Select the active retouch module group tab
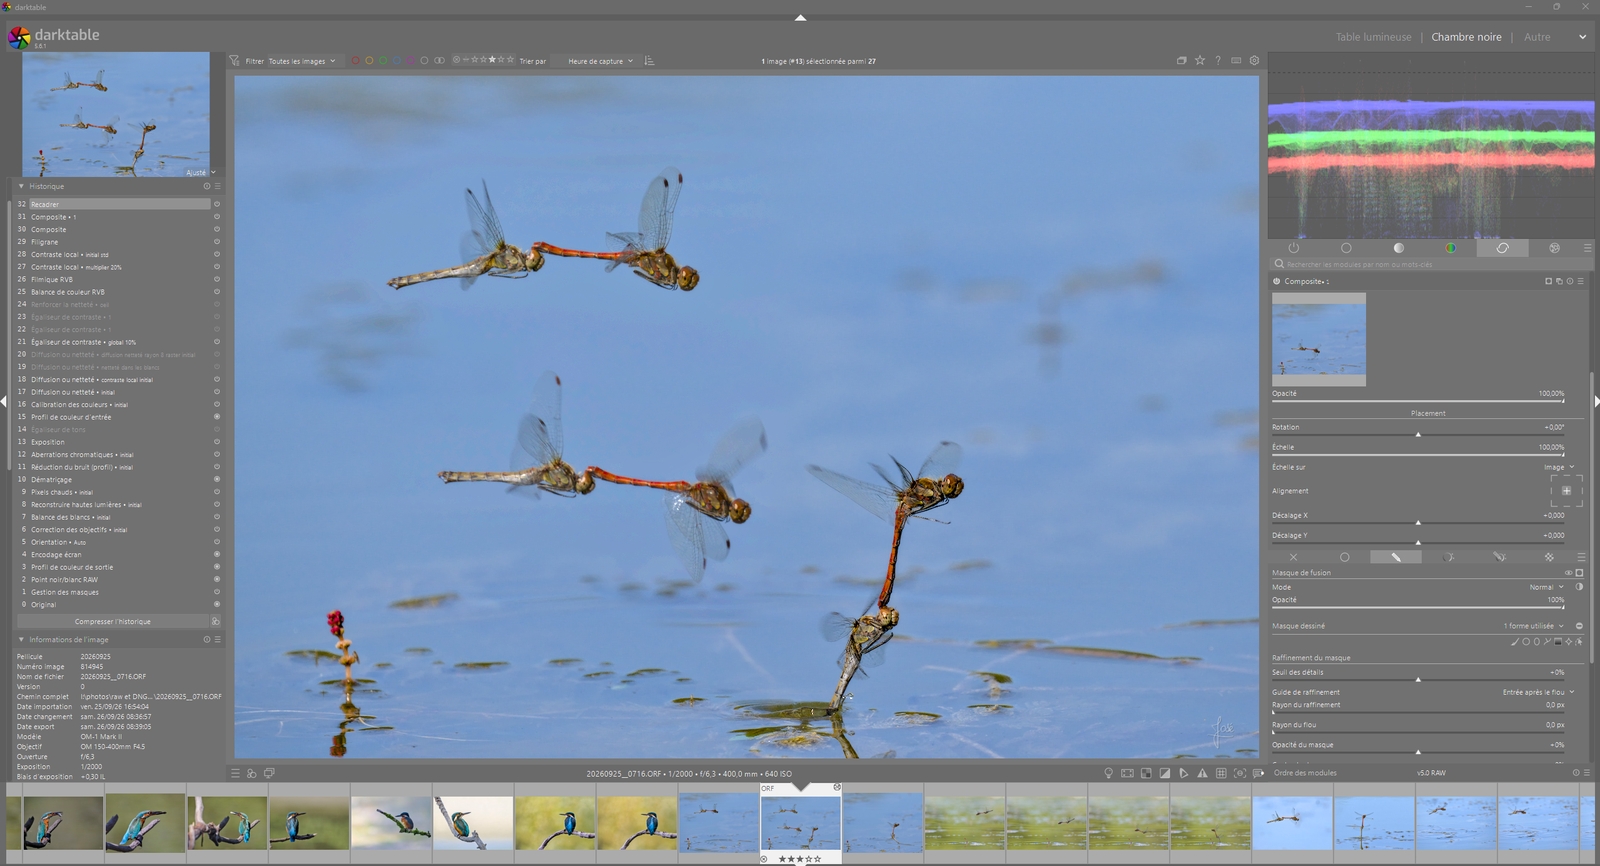1600x866 pixels. (1502, 248)
